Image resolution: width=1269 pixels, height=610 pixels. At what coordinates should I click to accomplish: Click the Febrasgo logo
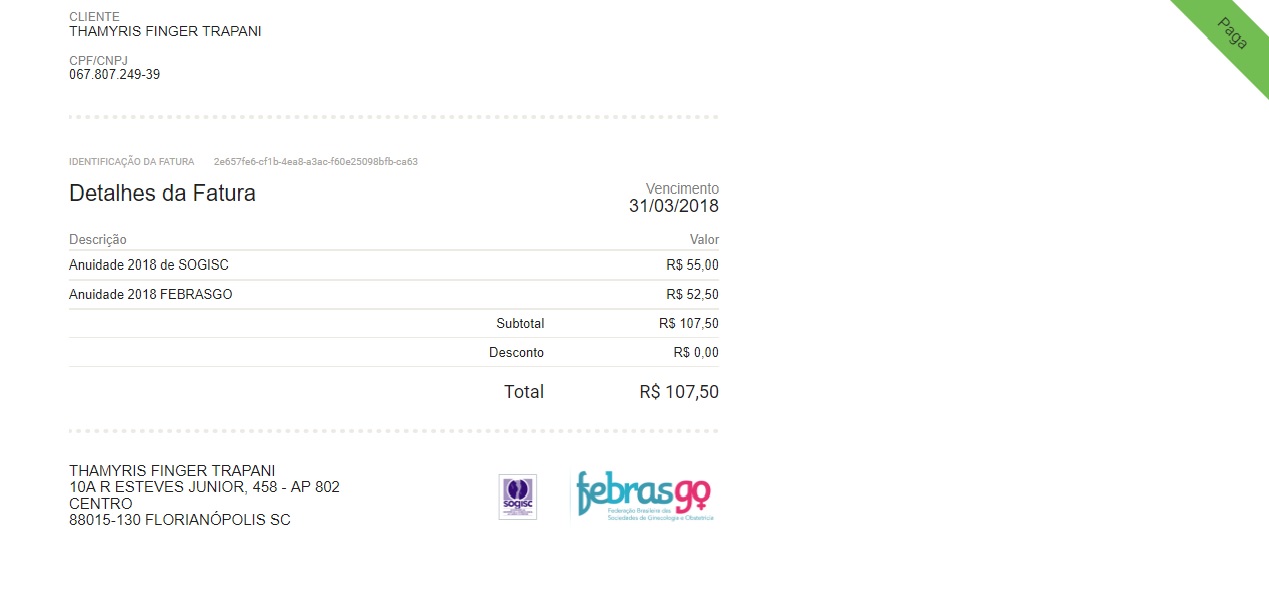(645, 497)
